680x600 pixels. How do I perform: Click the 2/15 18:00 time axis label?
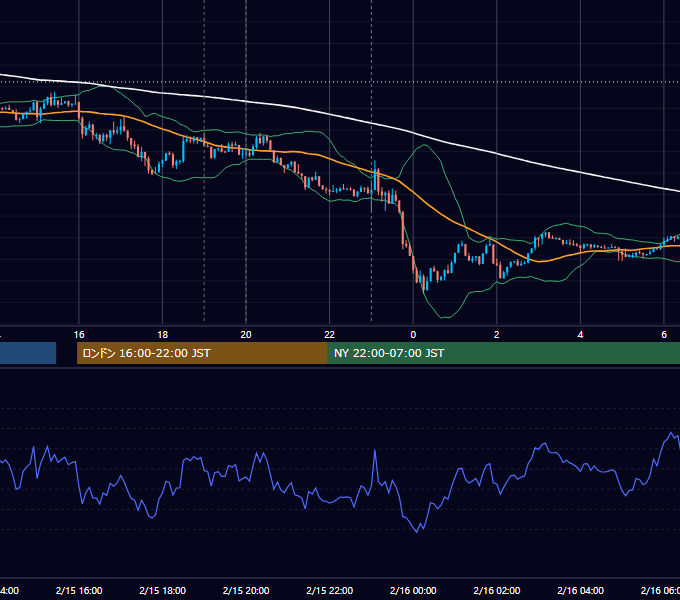click(x=163, y=590)
